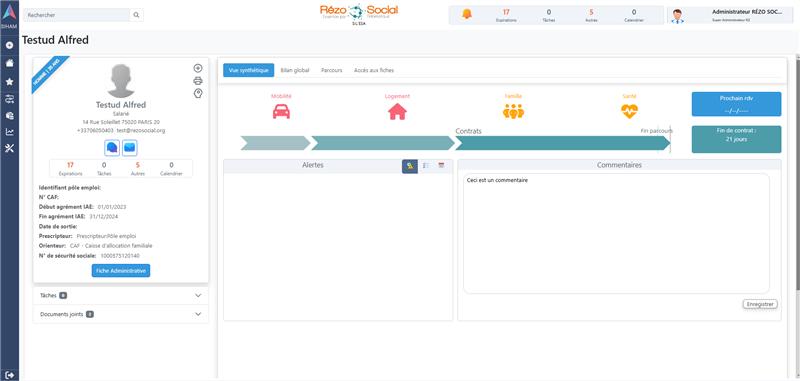Click the first light contract arrow segment
800x381 pixels.
point(275,143)
